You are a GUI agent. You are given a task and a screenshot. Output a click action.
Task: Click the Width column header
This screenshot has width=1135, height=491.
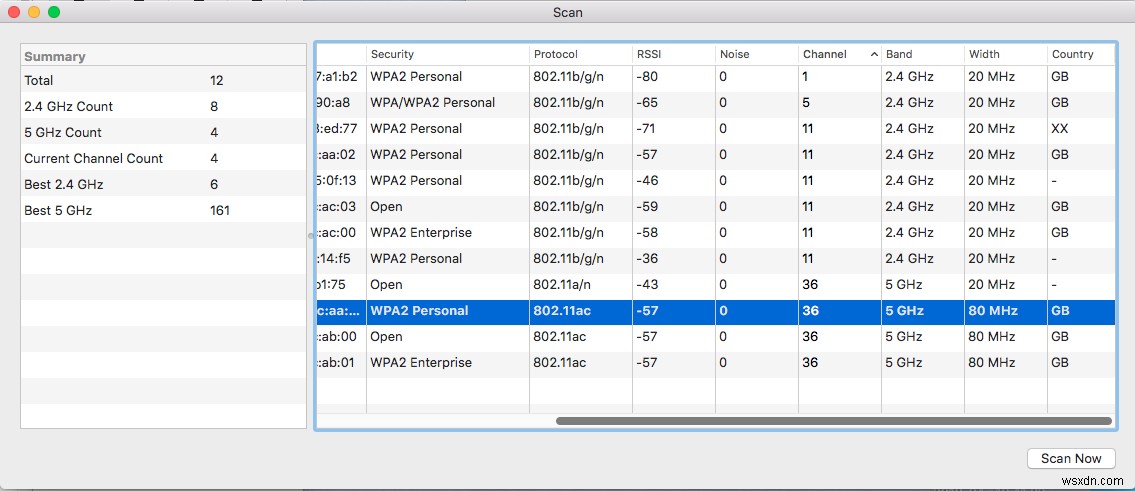pyautogui.click(x=983, y=54)
